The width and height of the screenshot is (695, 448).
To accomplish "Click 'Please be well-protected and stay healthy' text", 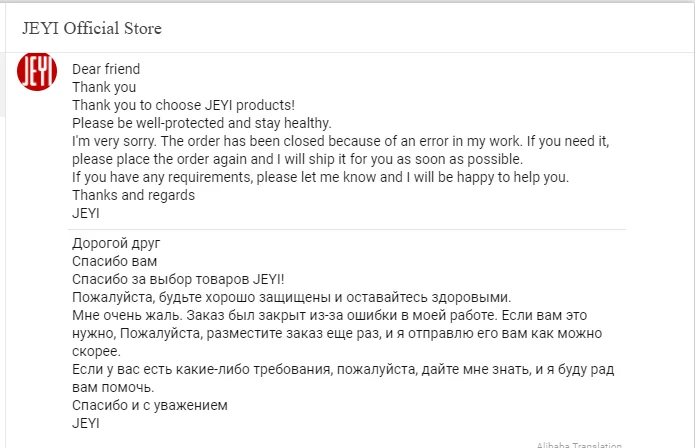I will pyautogui.click(x=202, y=123).
